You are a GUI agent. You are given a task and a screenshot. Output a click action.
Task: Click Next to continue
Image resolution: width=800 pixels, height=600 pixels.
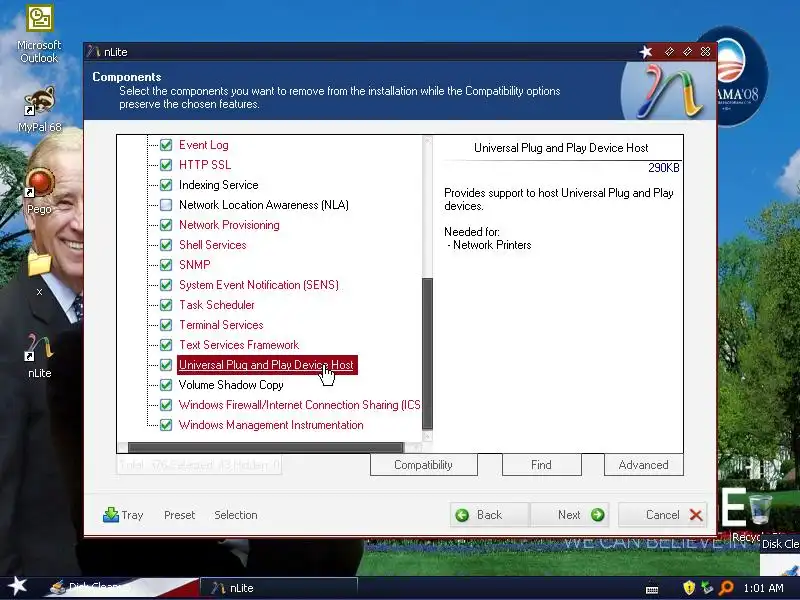[x=570, y=515]
